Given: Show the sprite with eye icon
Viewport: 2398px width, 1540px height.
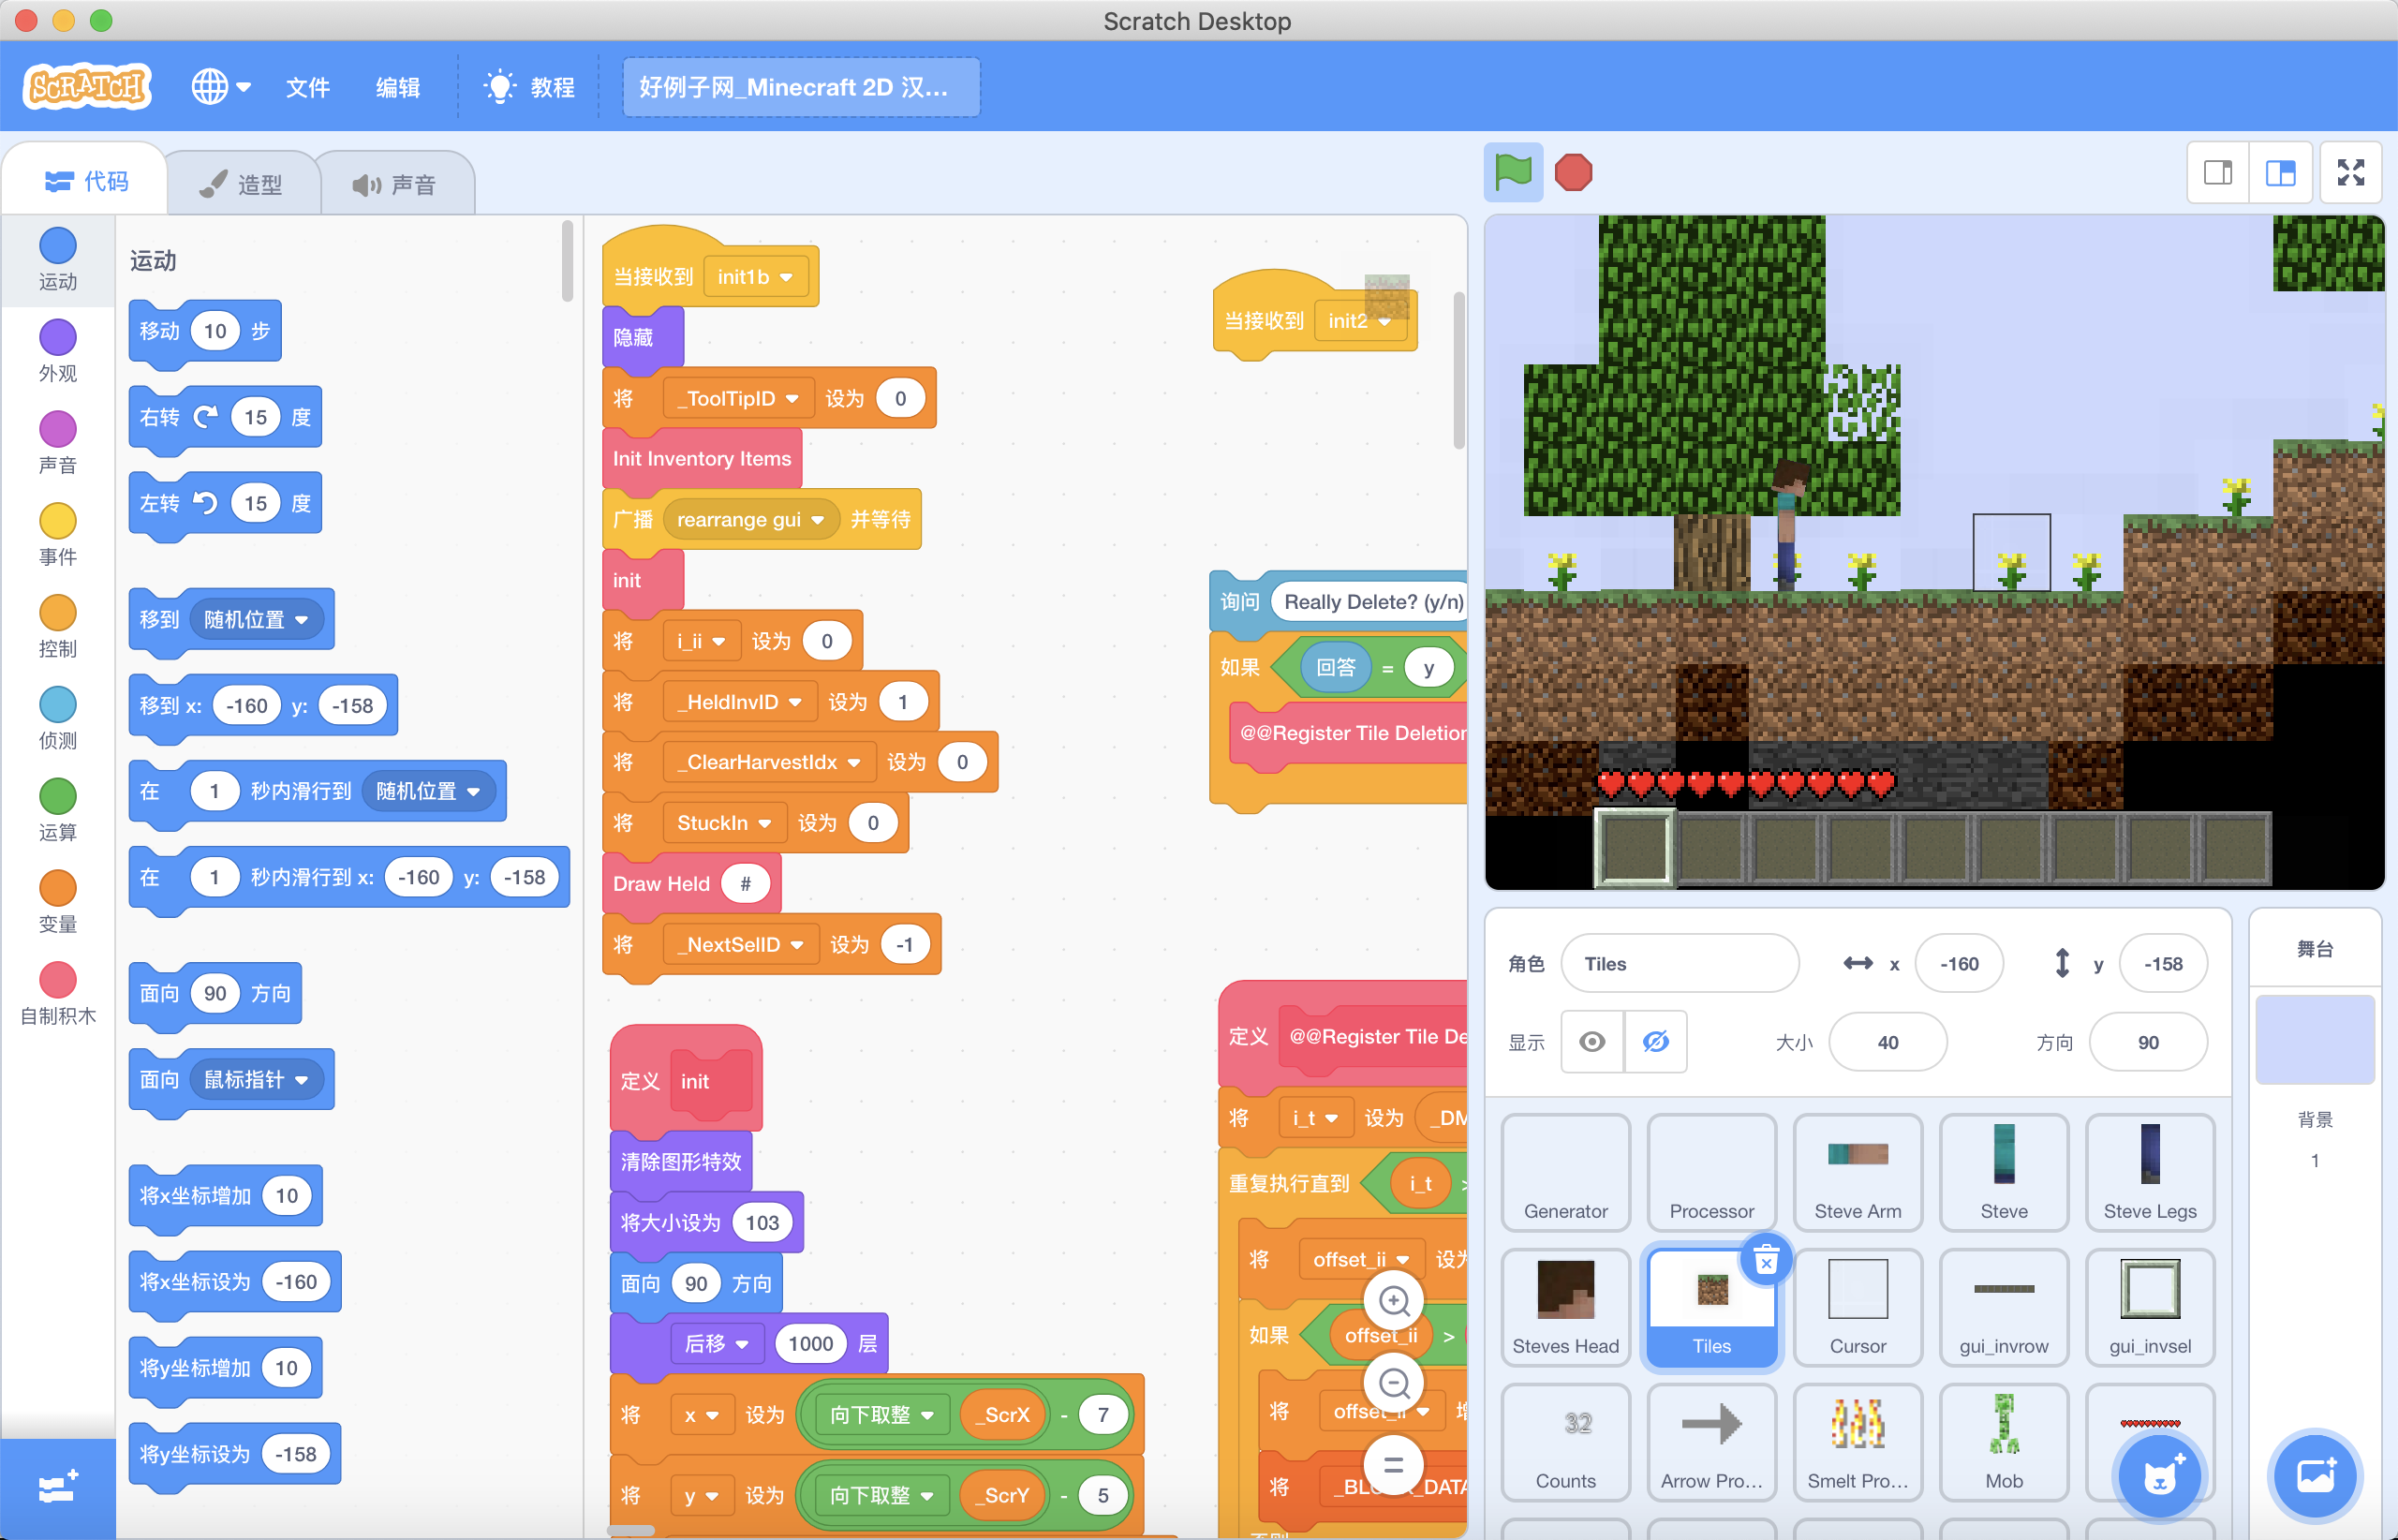Looking at the screenshot, I should pos(1592,1042).
